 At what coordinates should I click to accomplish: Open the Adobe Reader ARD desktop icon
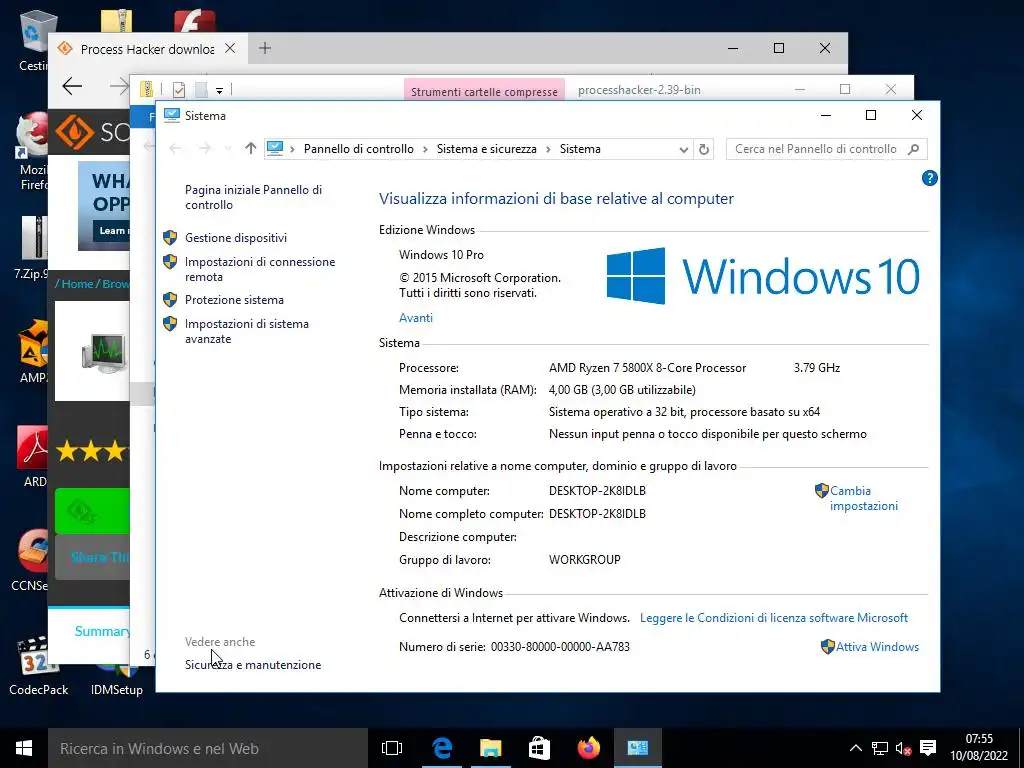[34, 456]
